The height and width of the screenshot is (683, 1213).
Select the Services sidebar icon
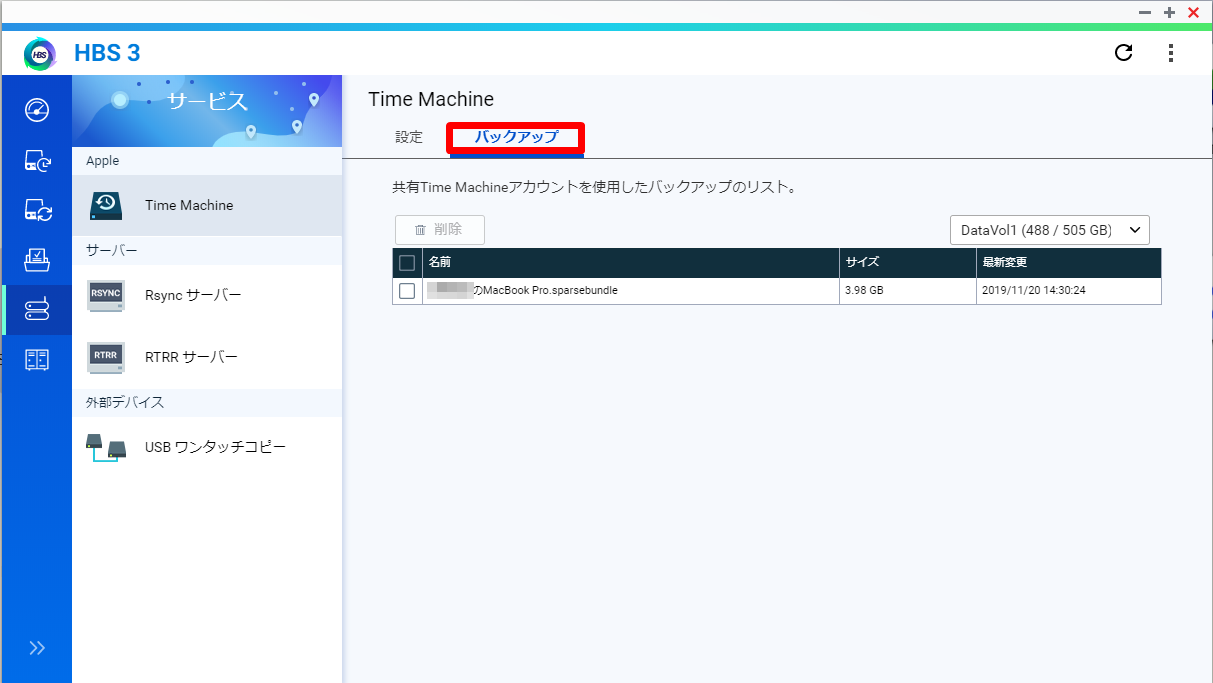pyautogui.click(x=37, y=310)
